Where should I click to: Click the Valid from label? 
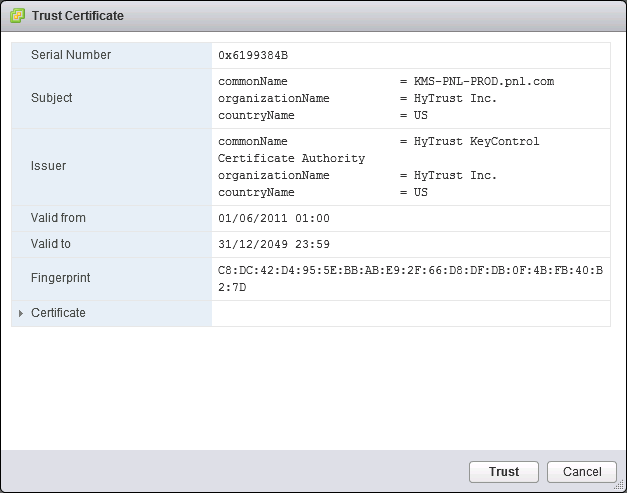click(58, 218)
